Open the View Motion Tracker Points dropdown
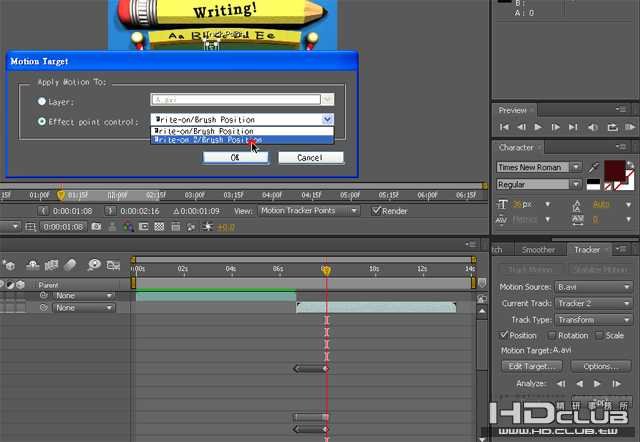The height and width of the screenshot is (442, 640). pyautogui.click(x=309, y=211)
